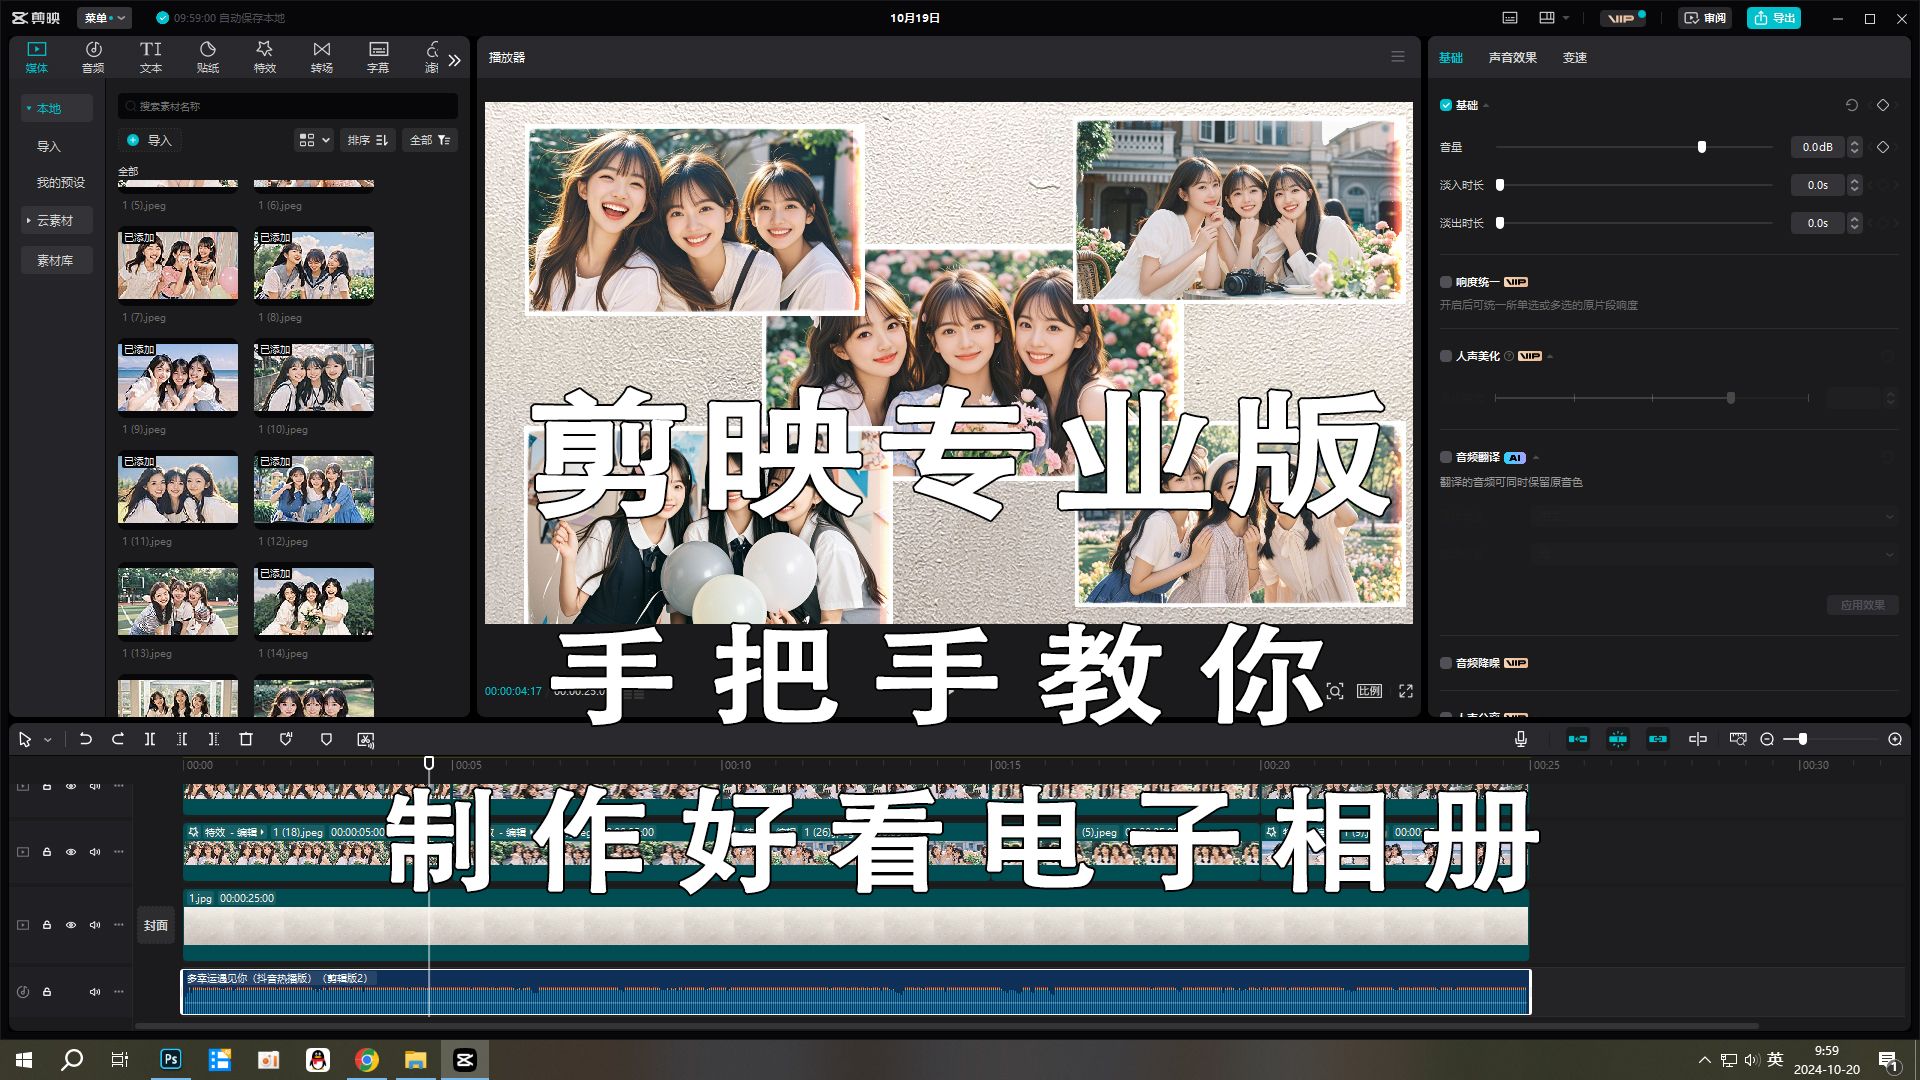Toggle auto snapping icon in timeline toolbar
This screenshot has width=1920, height=1080.
[1618, 739]
